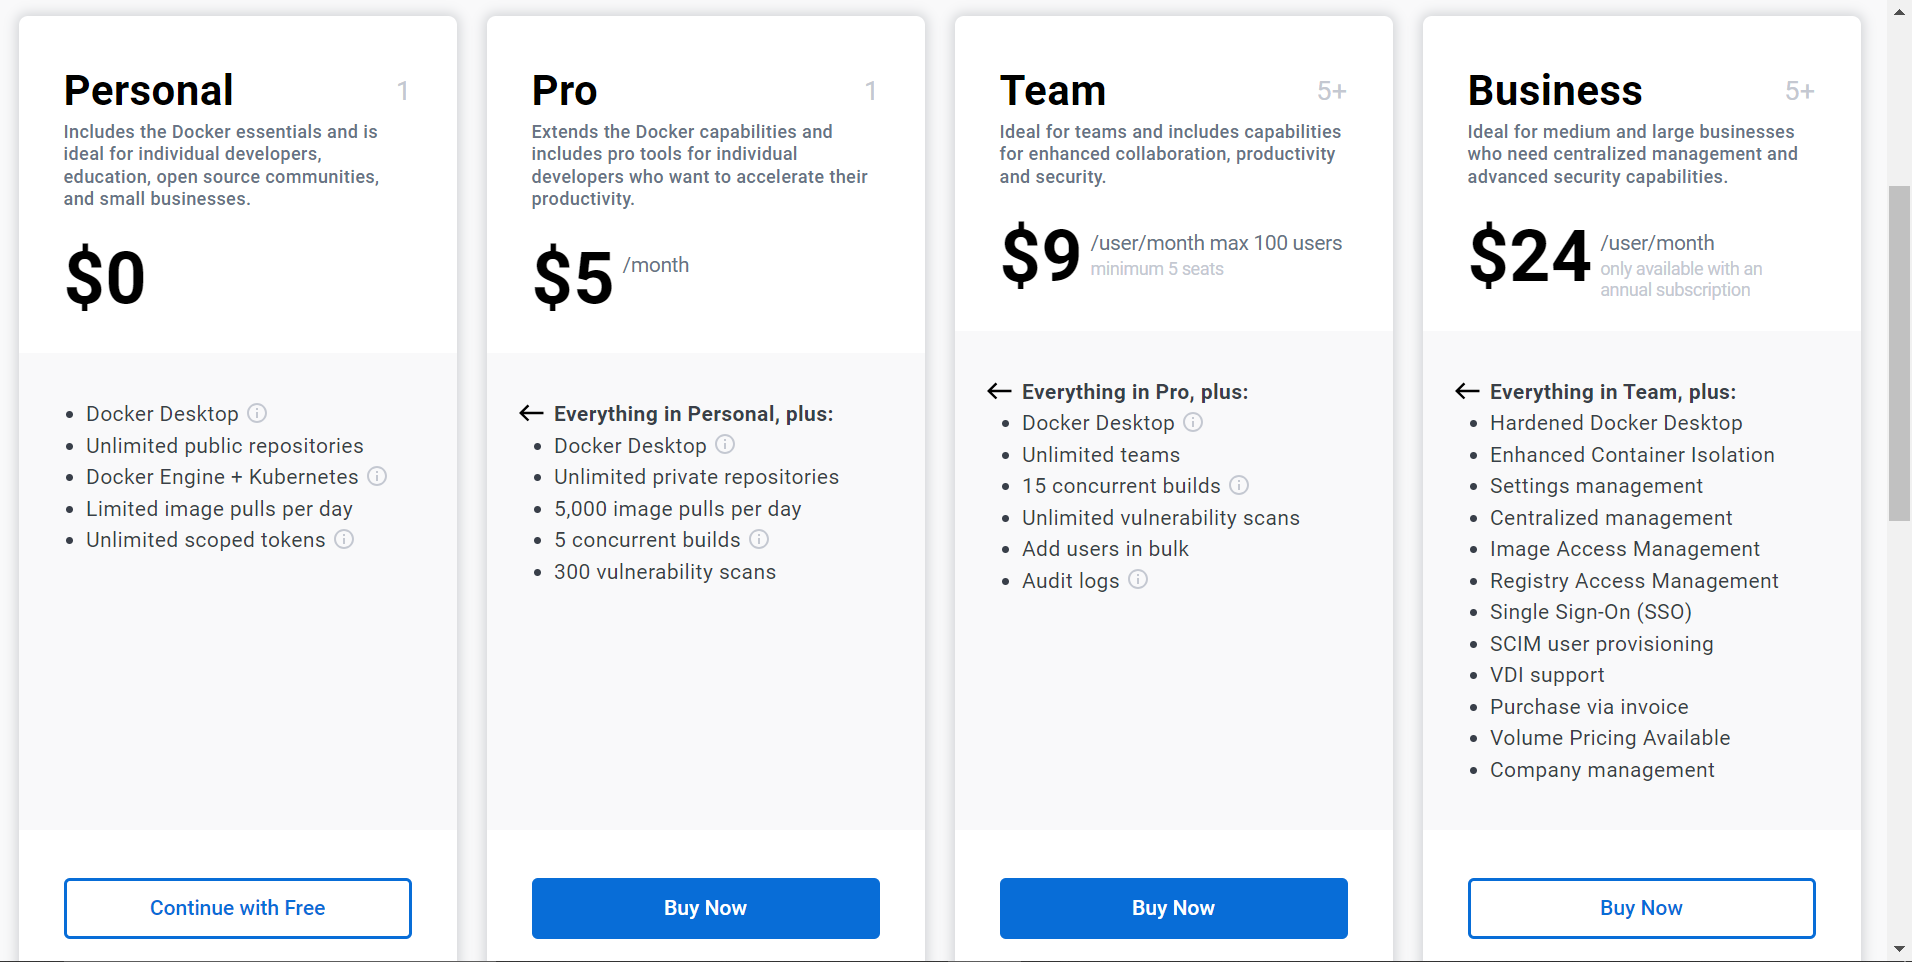Viewport: 1912px width, 962px height.
Task: Click the info icon next to Docker Desktop under Personal
Action: point(258,413)
